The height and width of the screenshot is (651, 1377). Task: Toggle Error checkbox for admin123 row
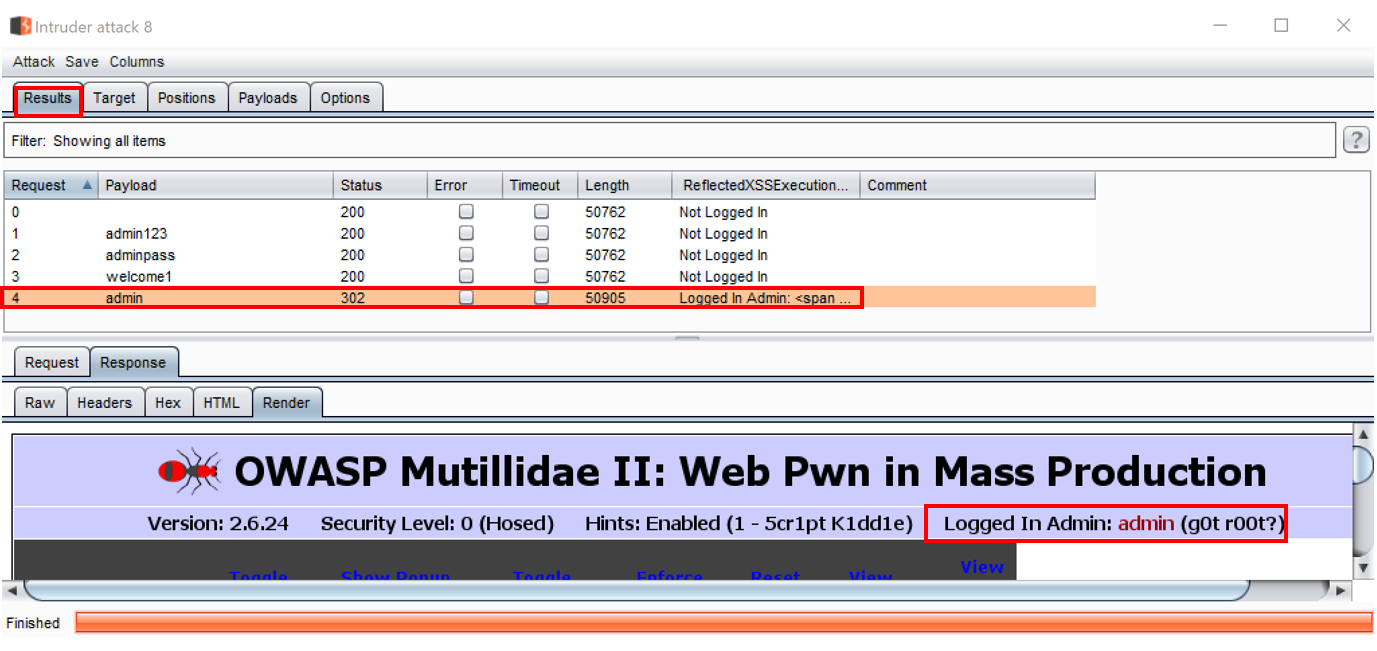[x=466, y=233]
